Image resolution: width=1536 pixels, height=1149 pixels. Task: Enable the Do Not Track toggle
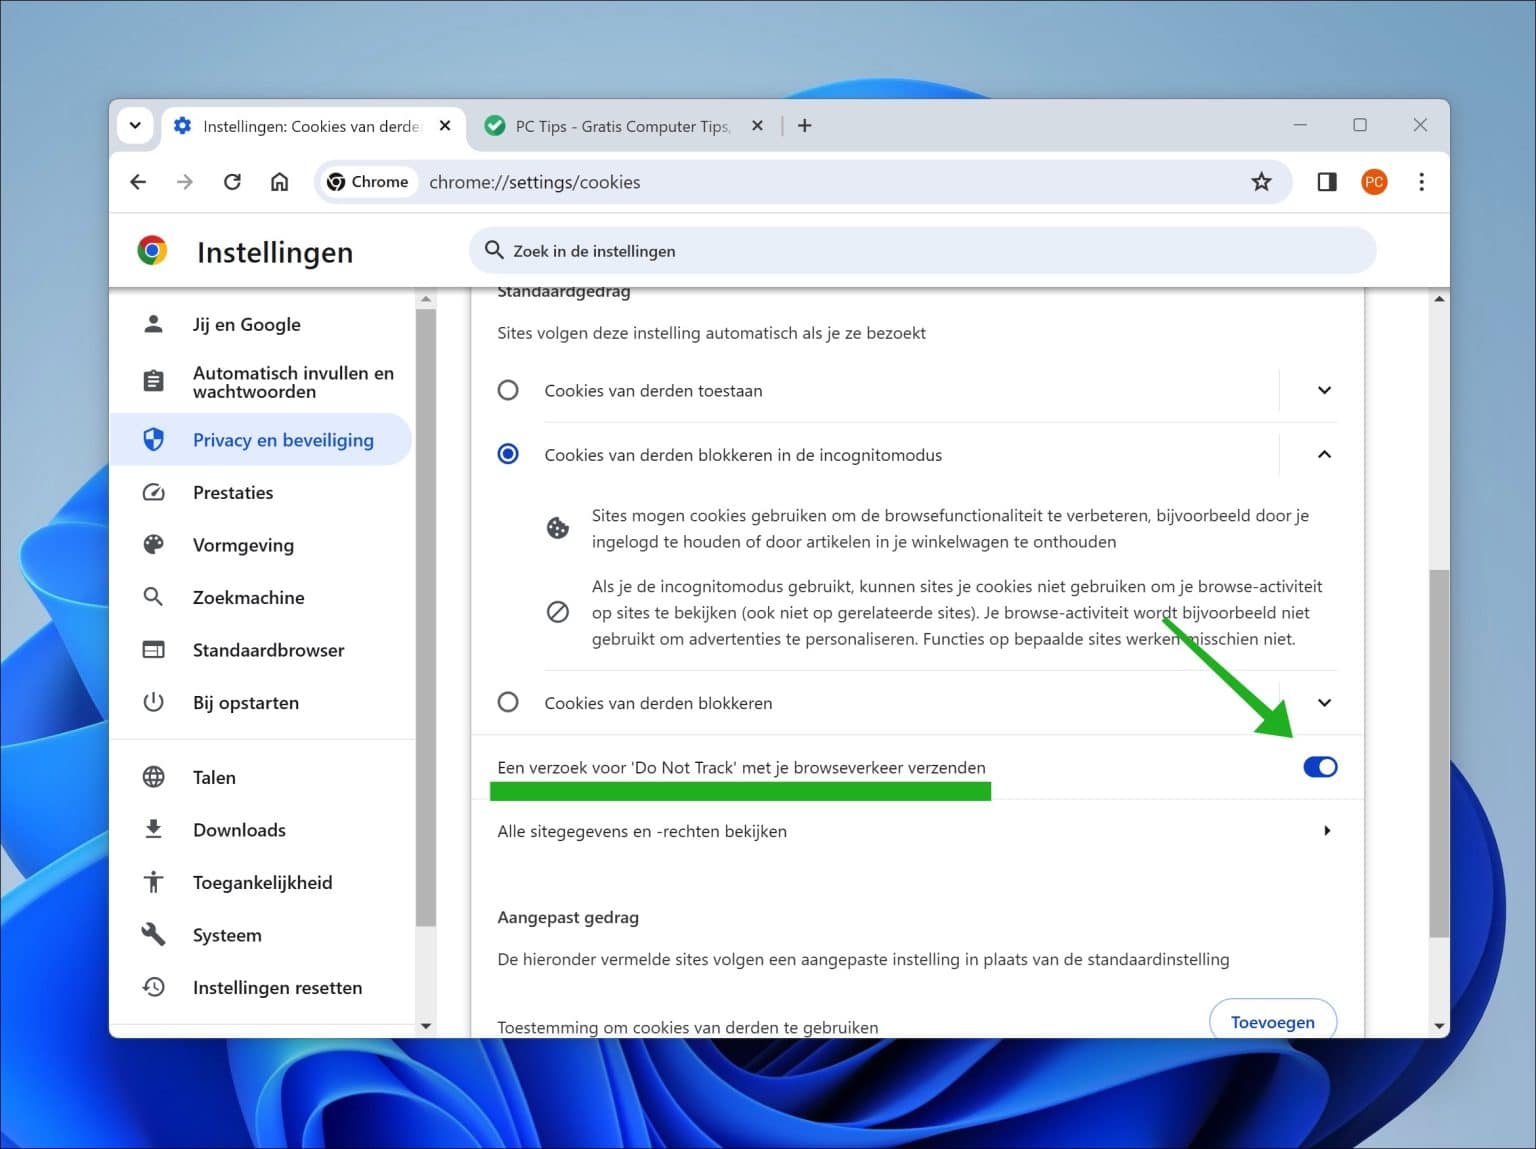coord(1320,767)
